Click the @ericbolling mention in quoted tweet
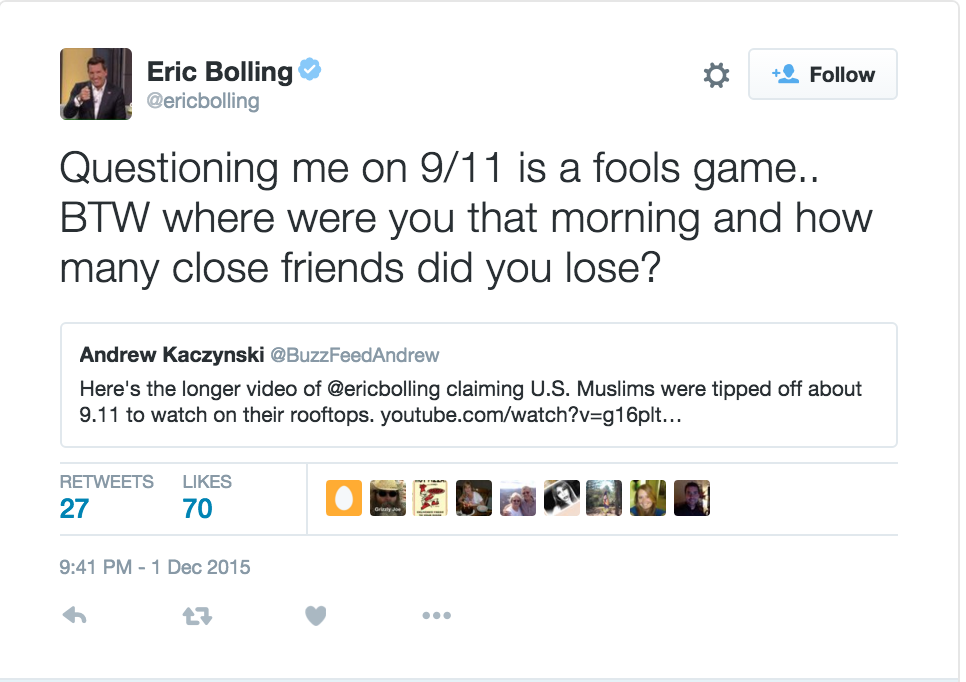 [x=383, y=389]
